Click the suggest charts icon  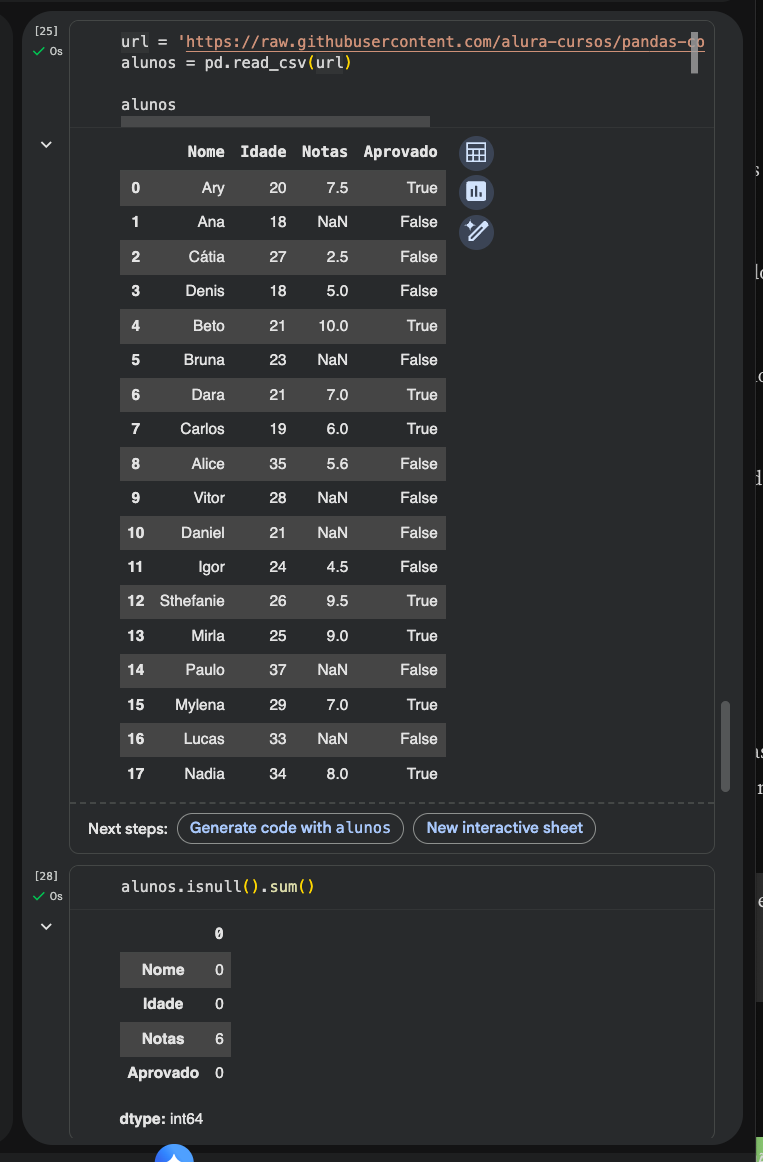pos(476,192)
